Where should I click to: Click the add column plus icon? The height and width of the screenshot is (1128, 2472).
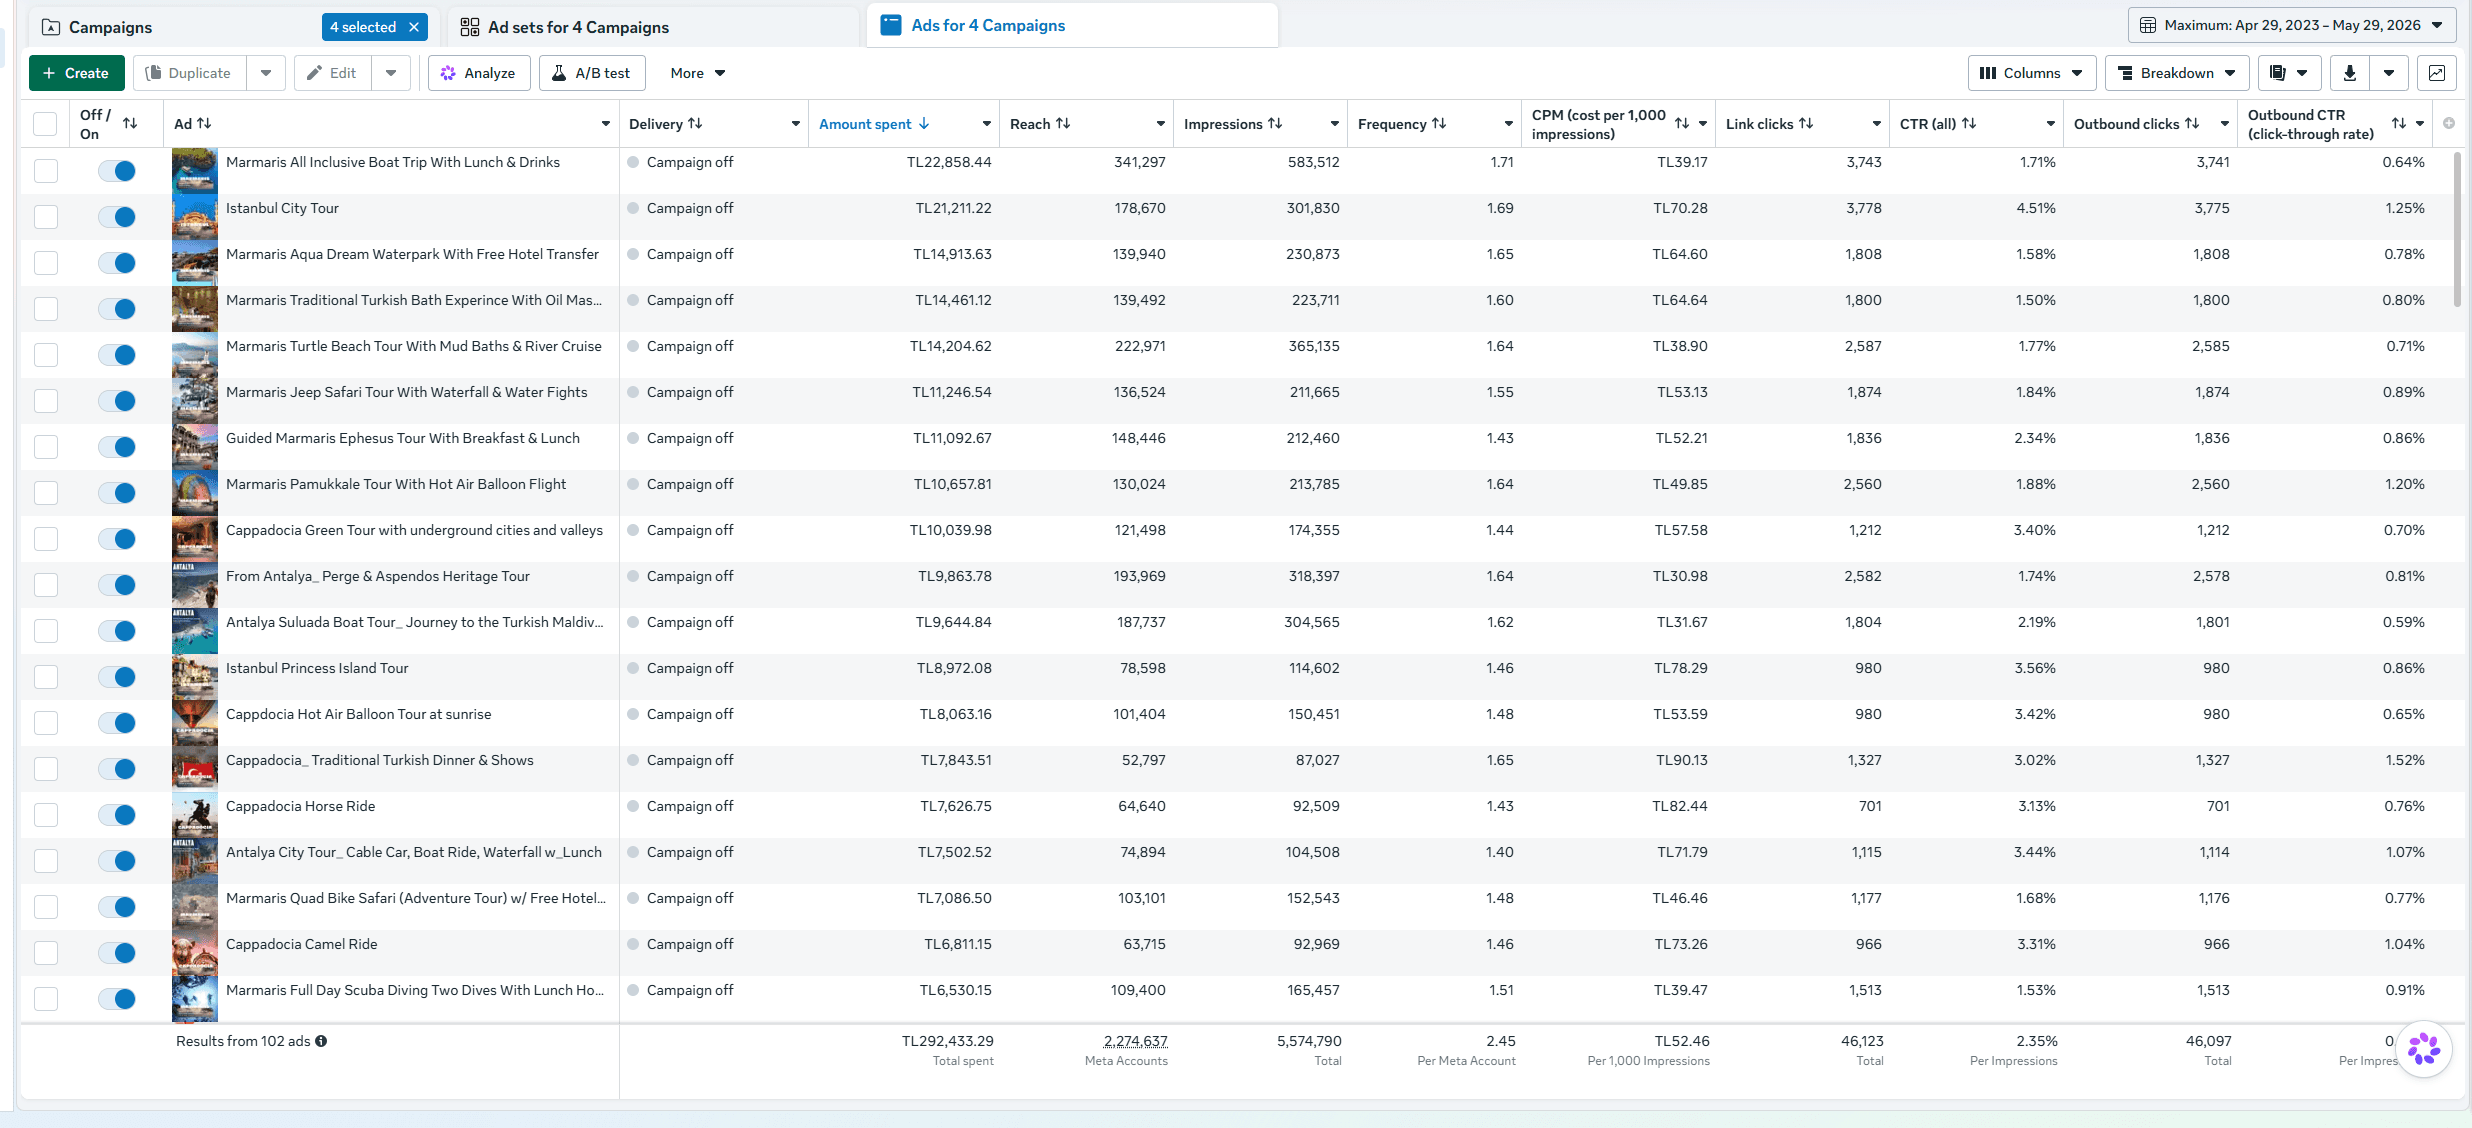[2449, 123]
